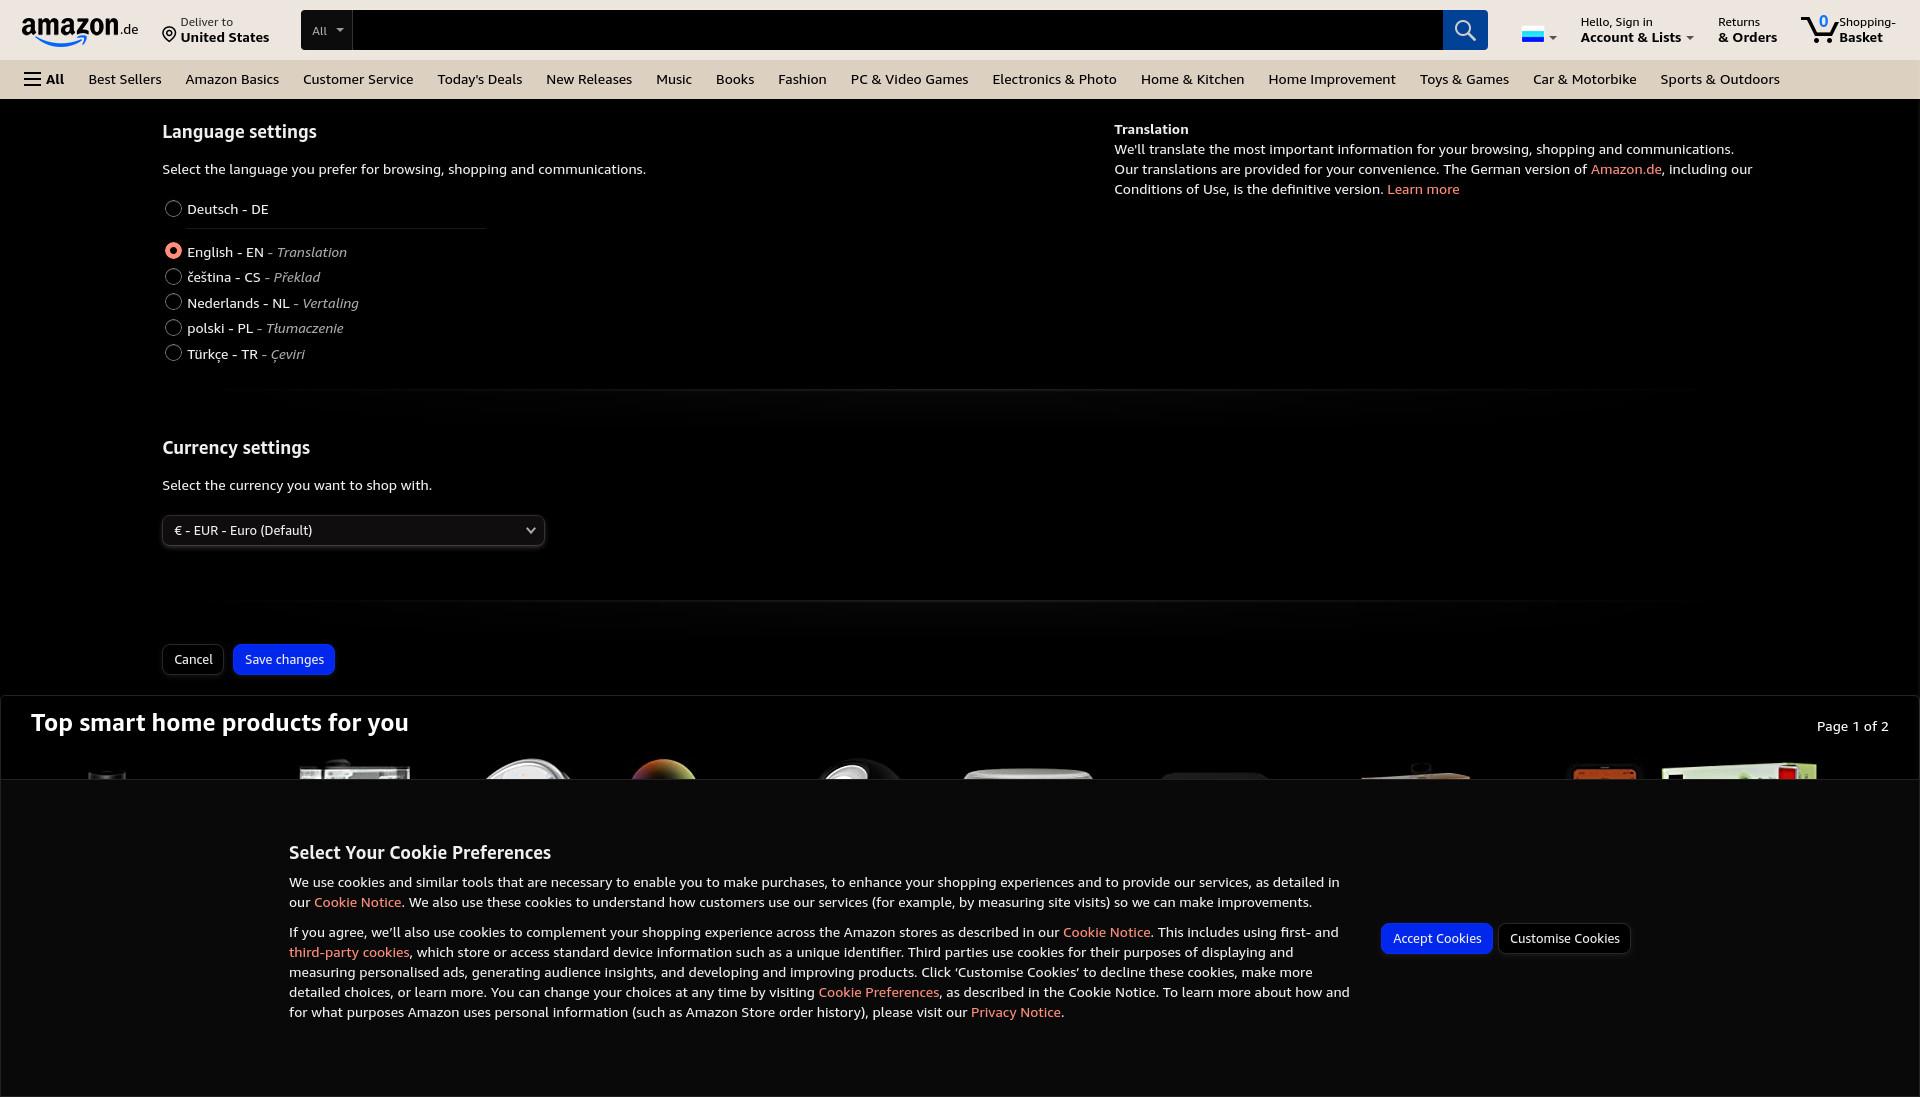1920x1097 pixels.
Task: Select polski - PL language
Action: 173,327
